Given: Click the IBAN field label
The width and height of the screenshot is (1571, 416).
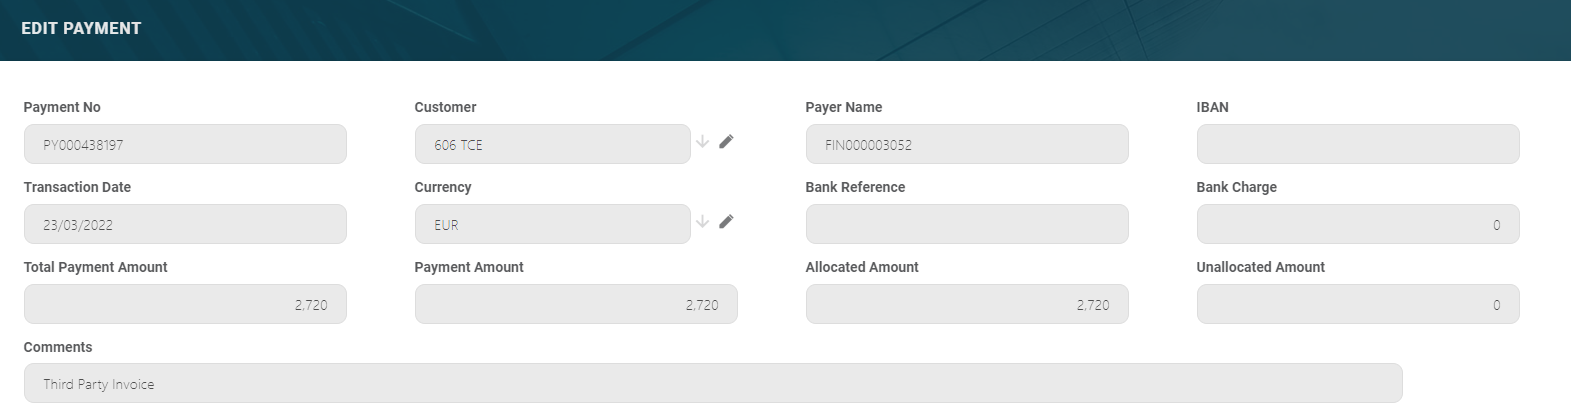Looking at the screenshot, I should tap(1212, 107).
